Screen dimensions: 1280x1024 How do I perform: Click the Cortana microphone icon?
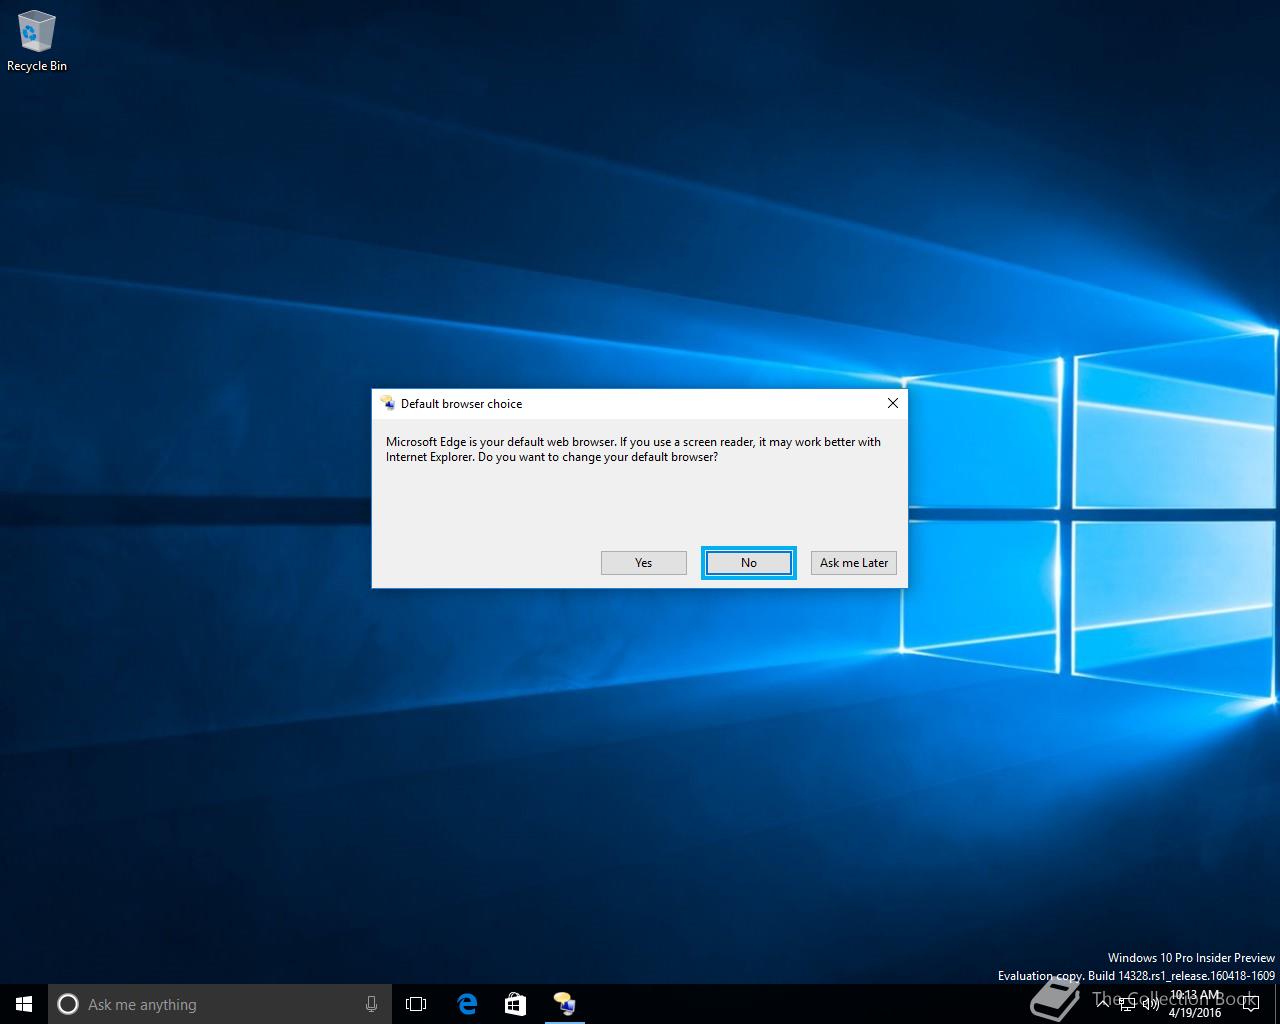(x=371, y=1004)
